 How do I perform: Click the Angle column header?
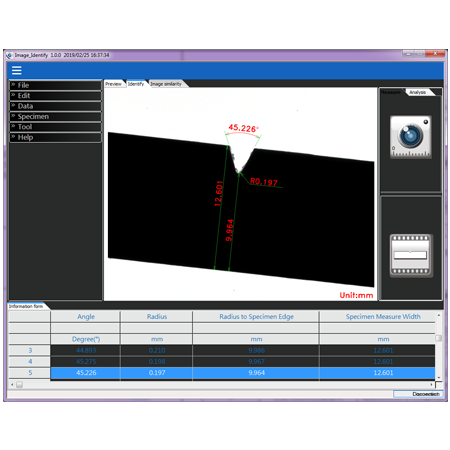point(86,317)
